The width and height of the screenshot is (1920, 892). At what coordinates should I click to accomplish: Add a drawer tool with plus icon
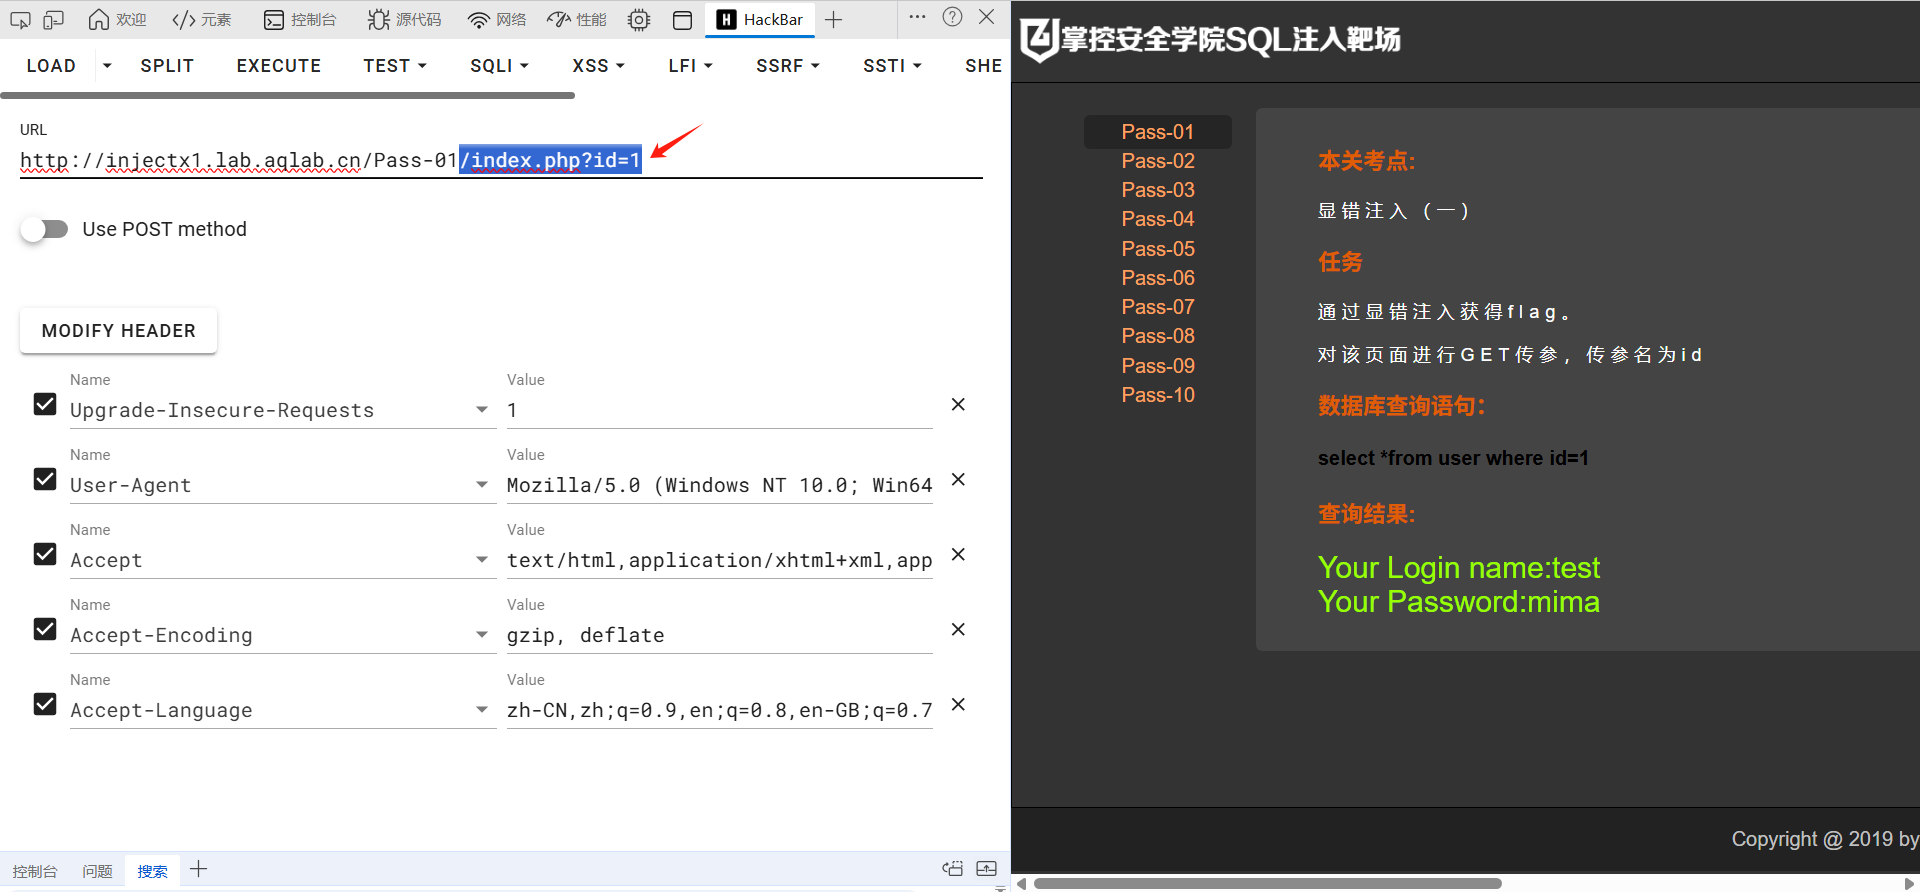(199, 869)
